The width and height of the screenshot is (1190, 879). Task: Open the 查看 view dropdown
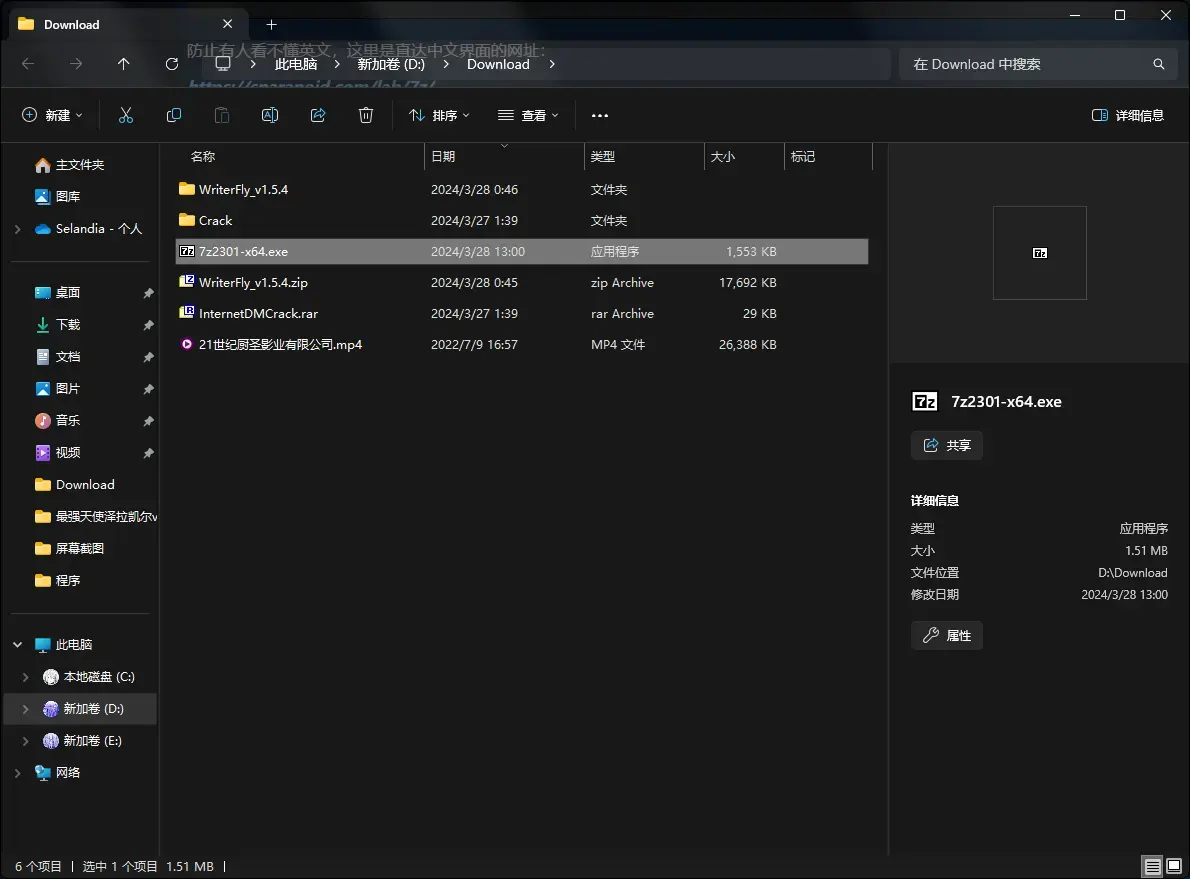[528, 115]
